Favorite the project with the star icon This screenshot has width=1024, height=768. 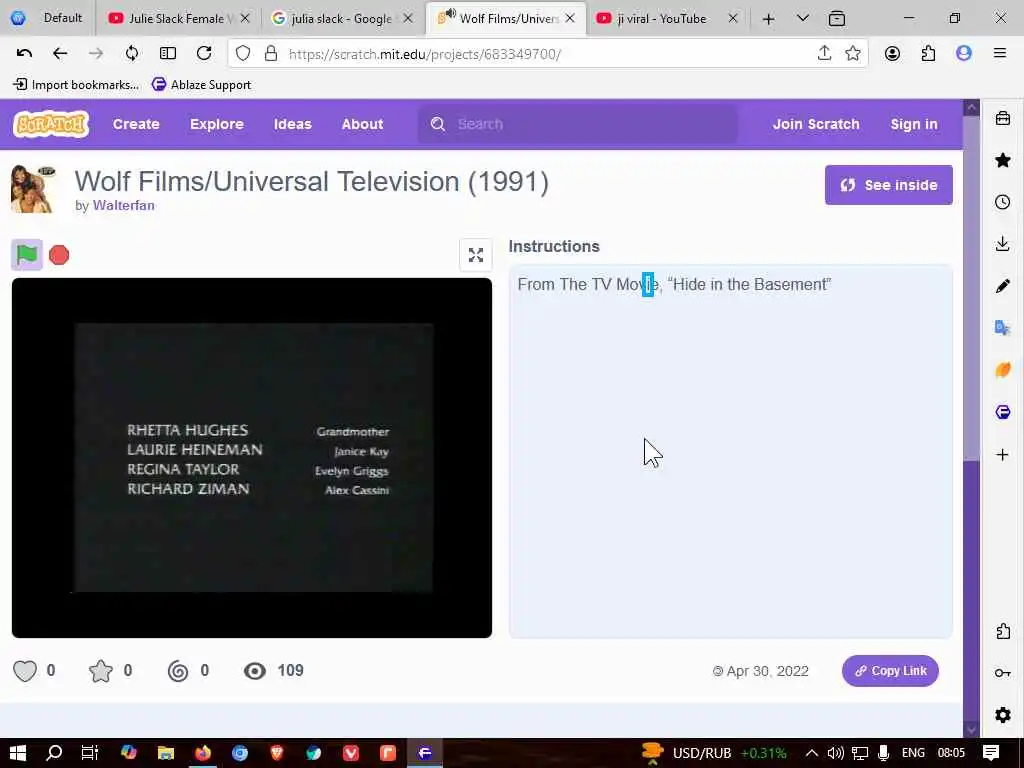(101, 671)
